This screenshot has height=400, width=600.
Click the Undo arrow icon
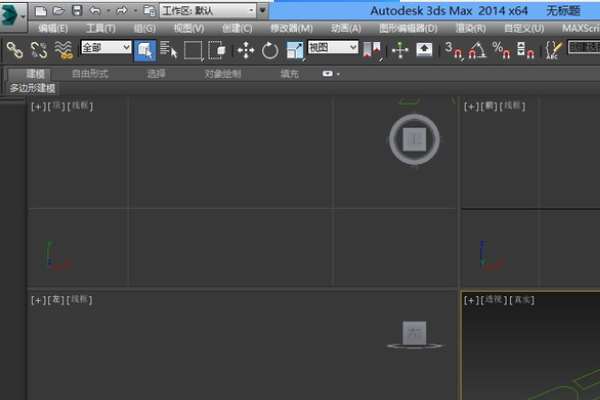coord(95,11)
